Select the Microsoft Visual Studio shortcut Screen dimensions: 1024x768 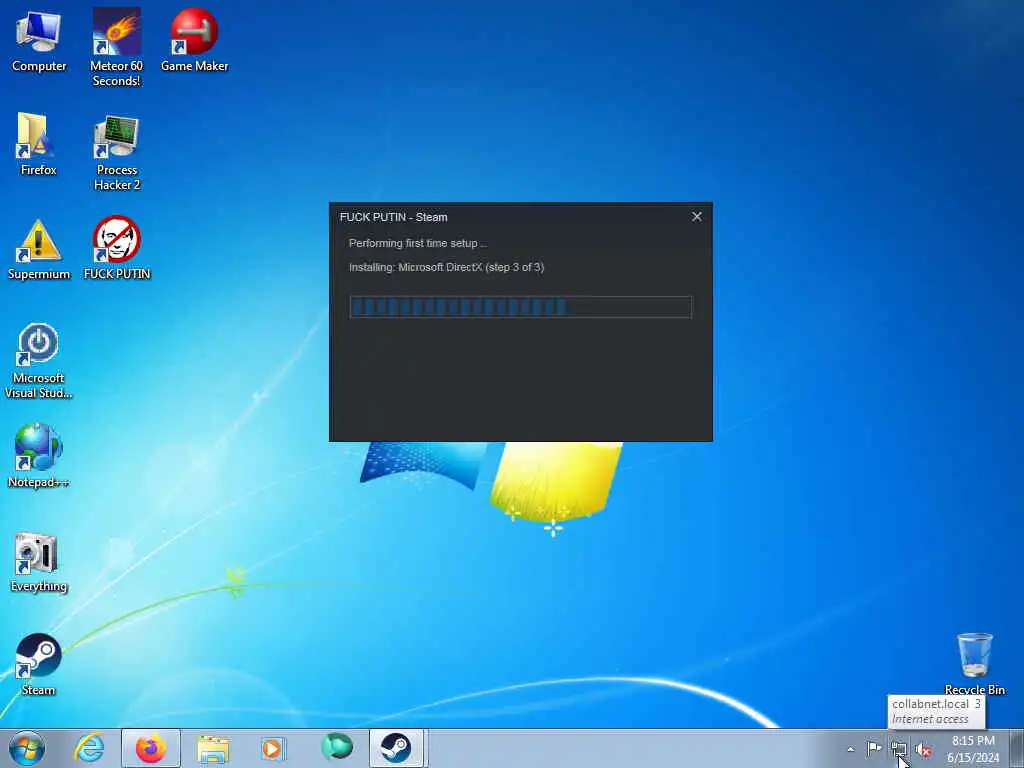[x=39, y=360]
